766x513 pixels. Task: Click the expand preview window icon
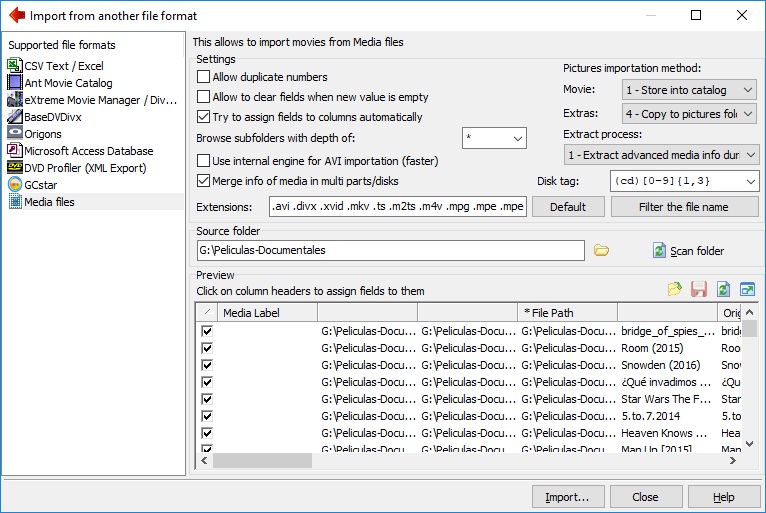pyautogui.click(x=747, y=289)
